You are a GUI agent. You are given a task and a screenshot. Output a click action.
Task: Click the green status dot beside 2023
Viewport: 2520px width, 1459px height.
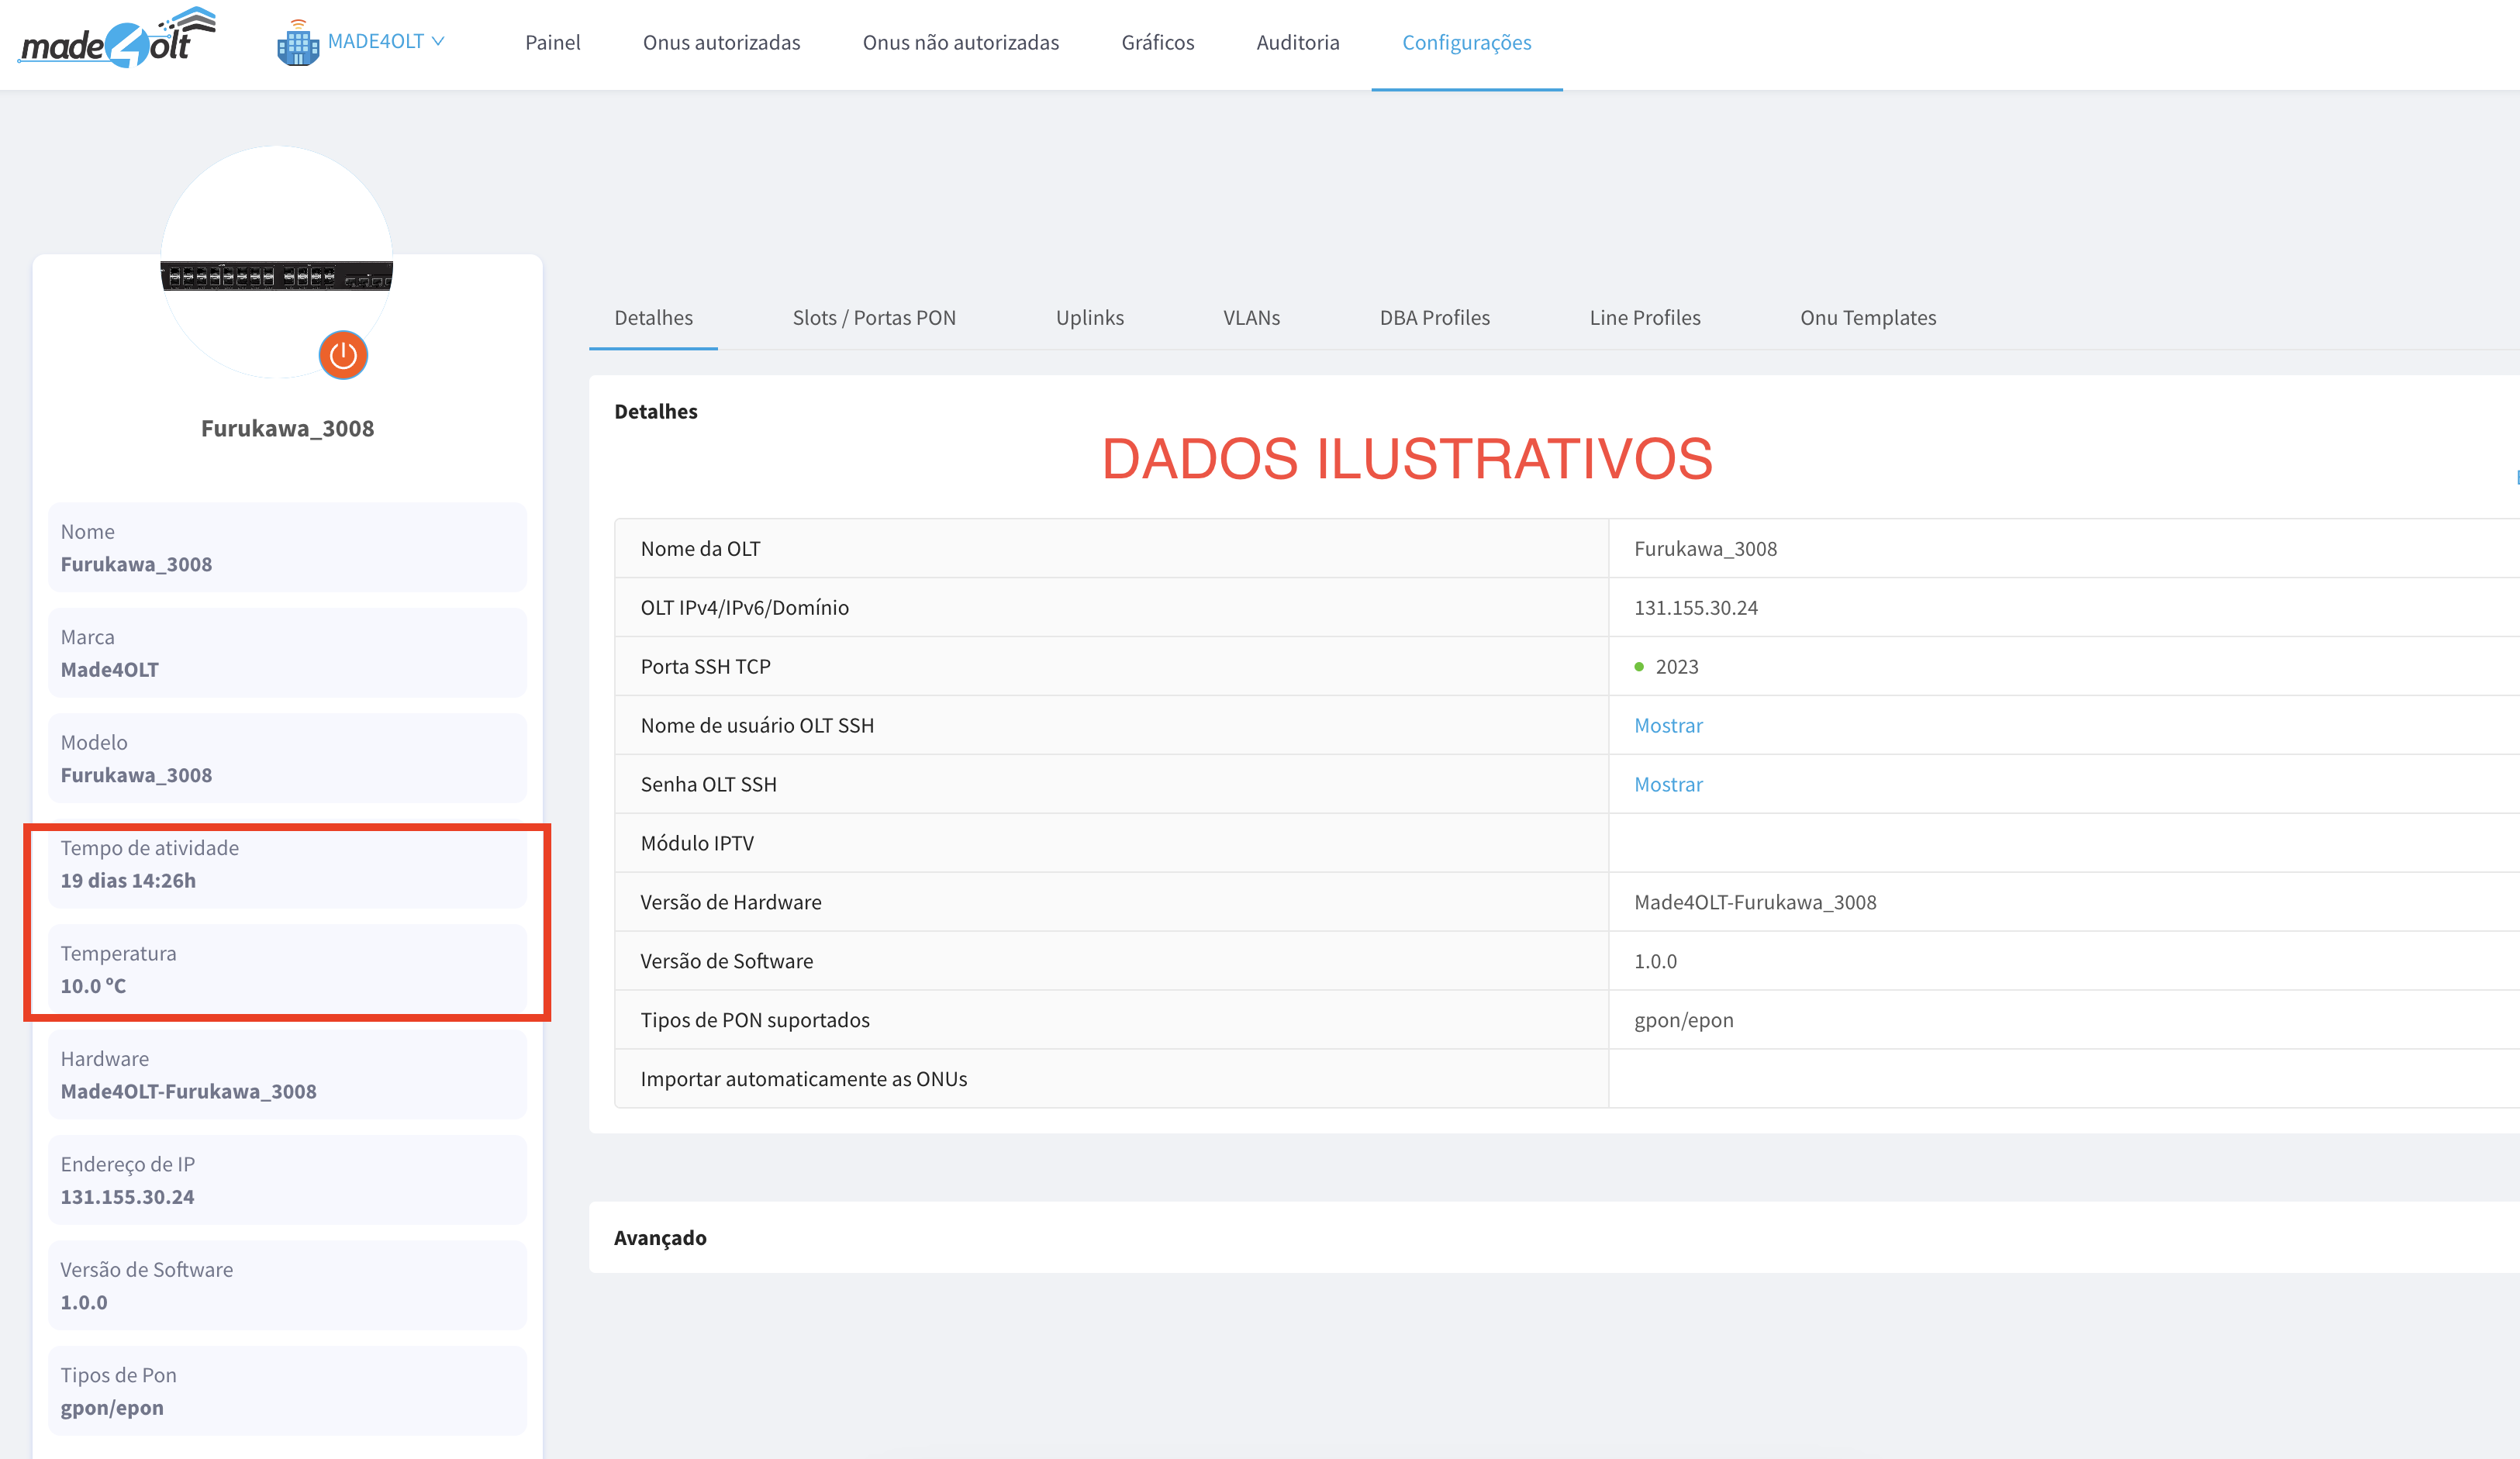coord(1638,666)
